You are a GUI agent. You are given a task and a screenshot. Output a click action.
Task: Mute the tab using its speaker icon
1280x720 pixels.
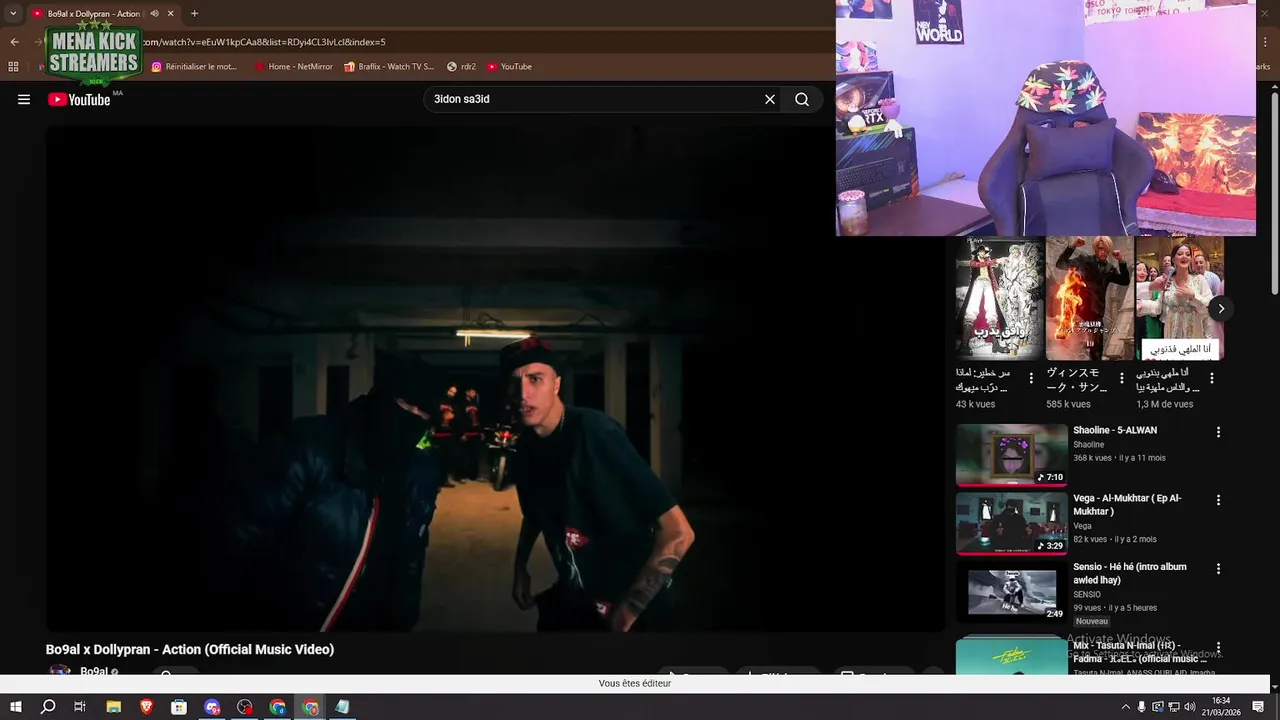pos(154,14)
